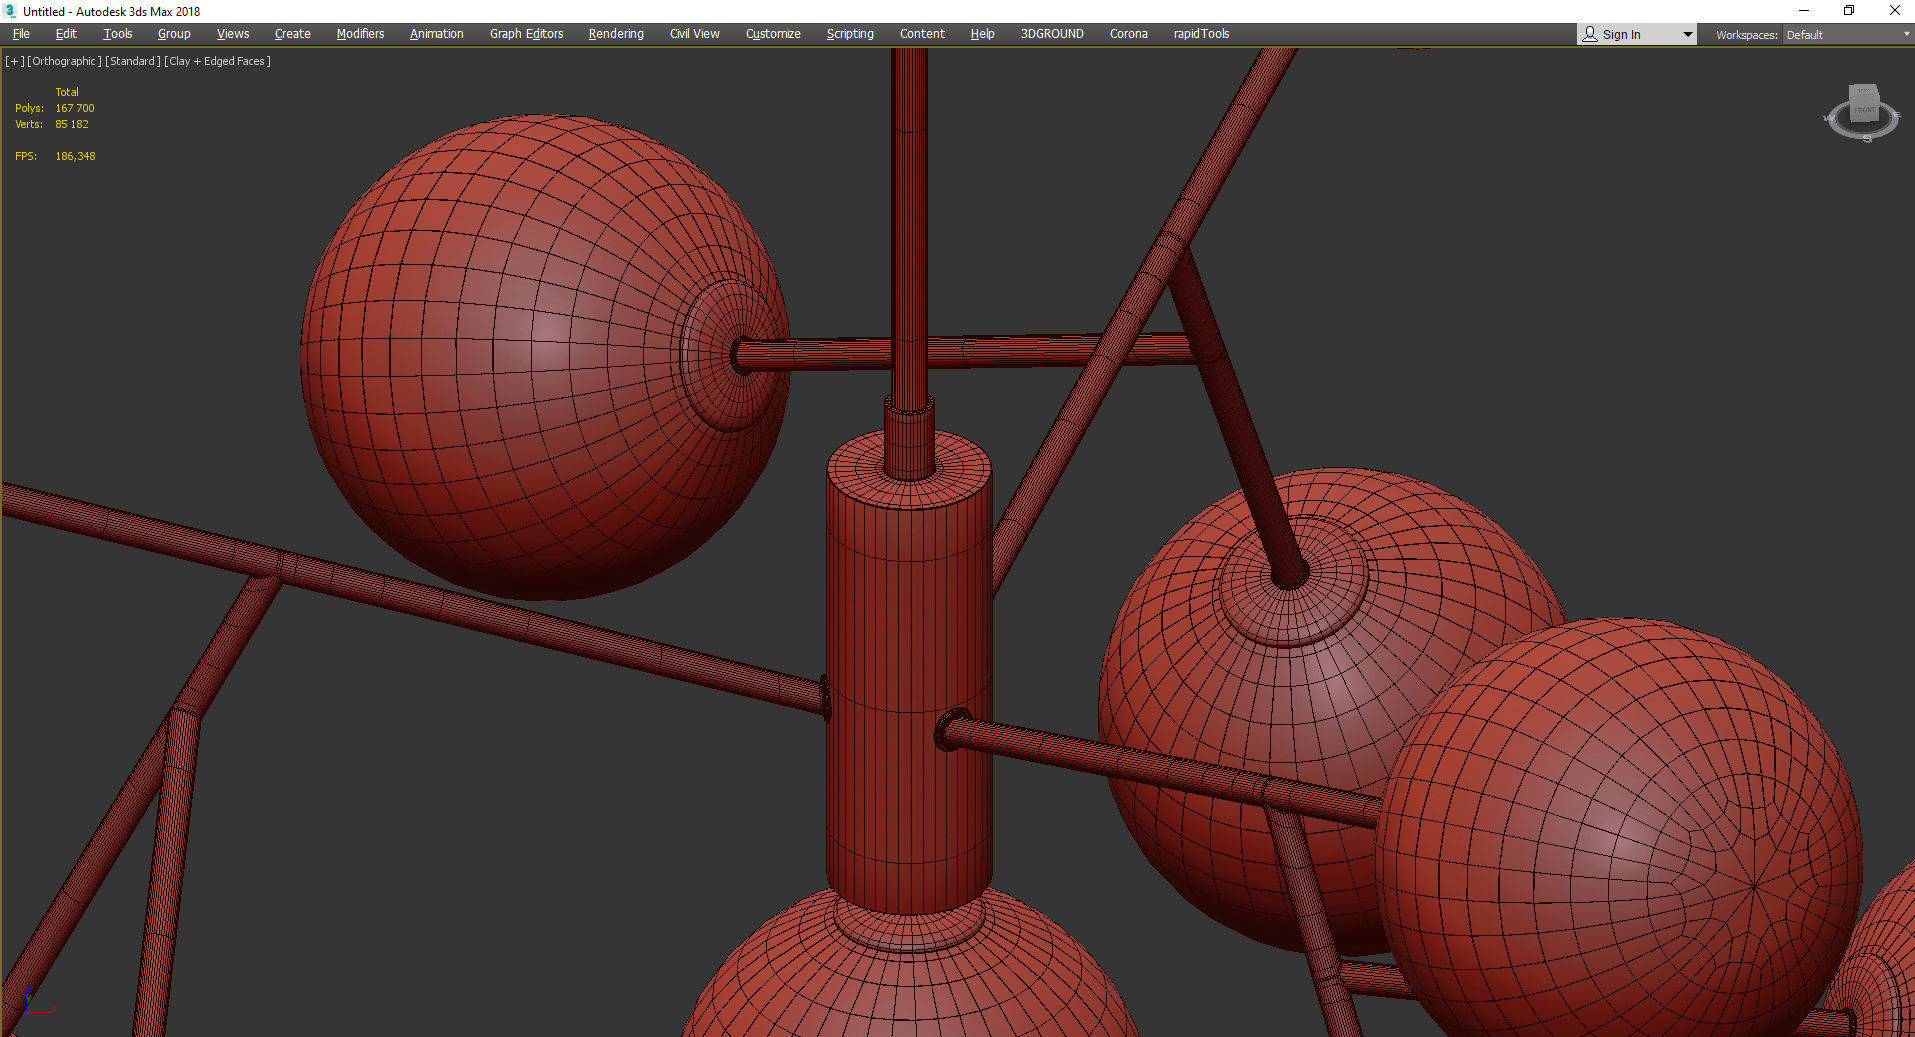Click the FPS value 186,348
This screenshot has height=1037, width=1915.
(x=76, y=156)
